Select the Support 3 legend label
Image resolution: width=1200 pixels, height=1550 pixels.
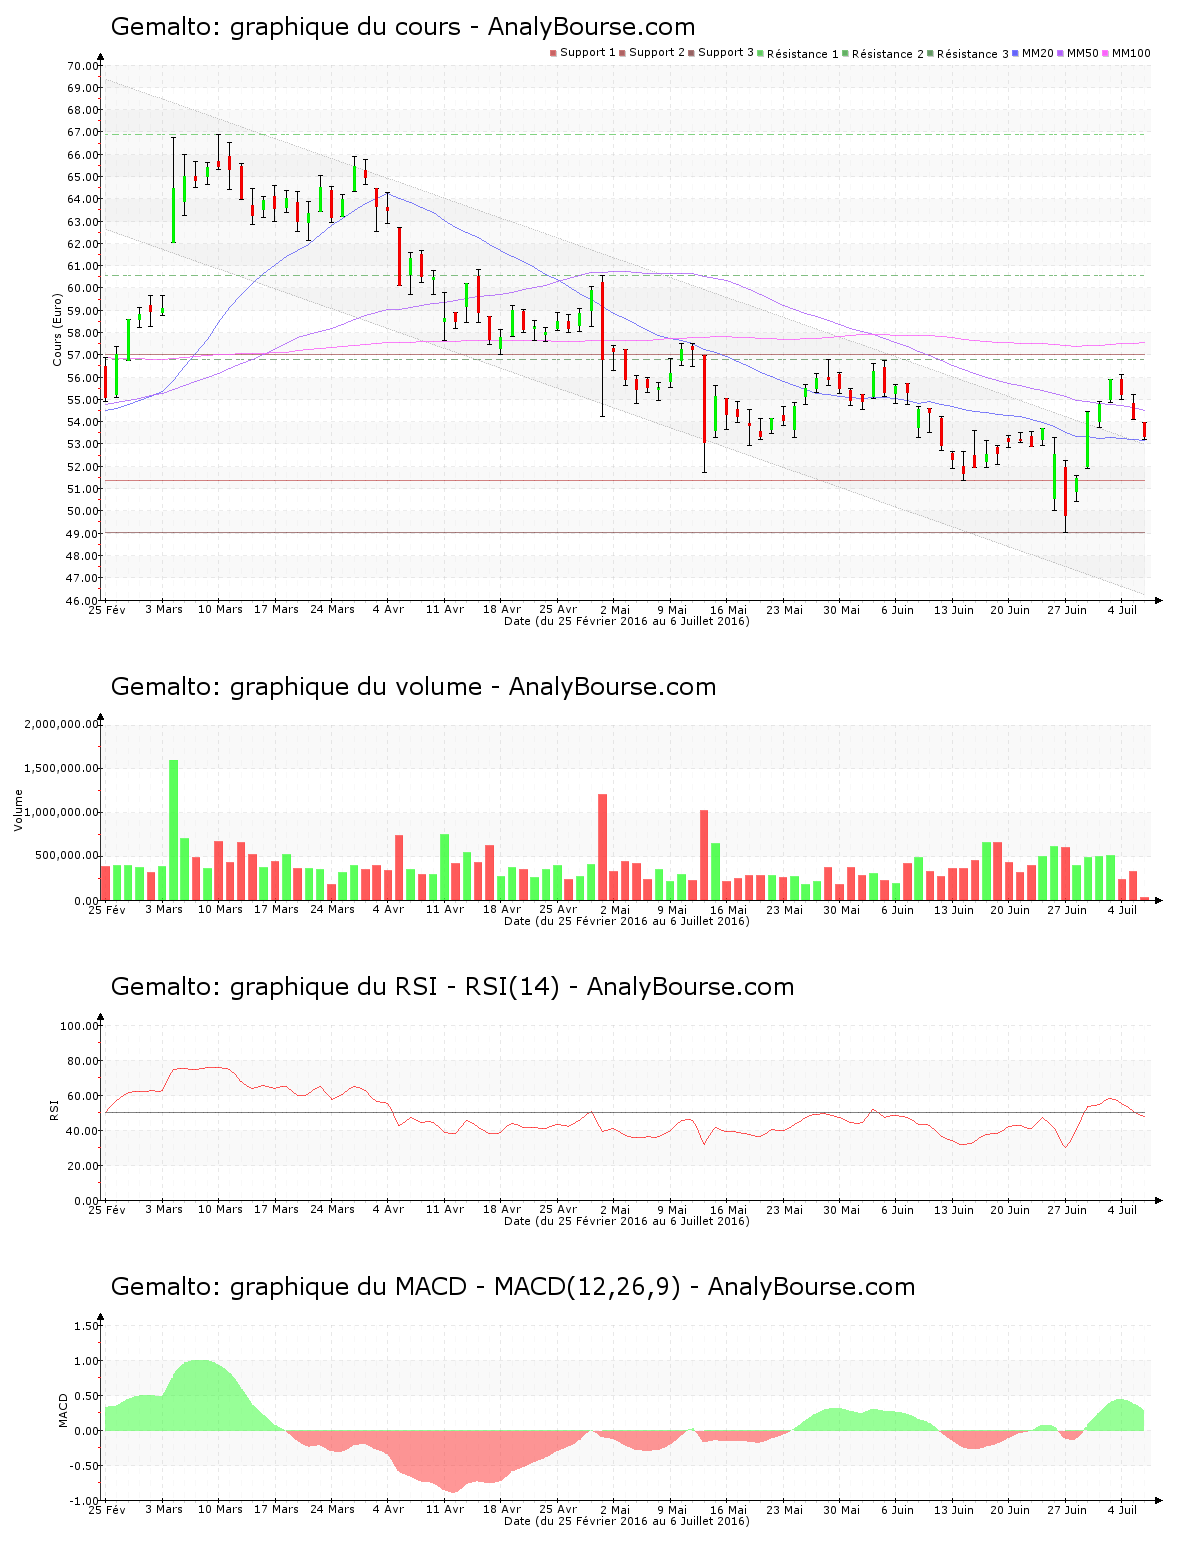pyautogui.click(x=726, y=53)
